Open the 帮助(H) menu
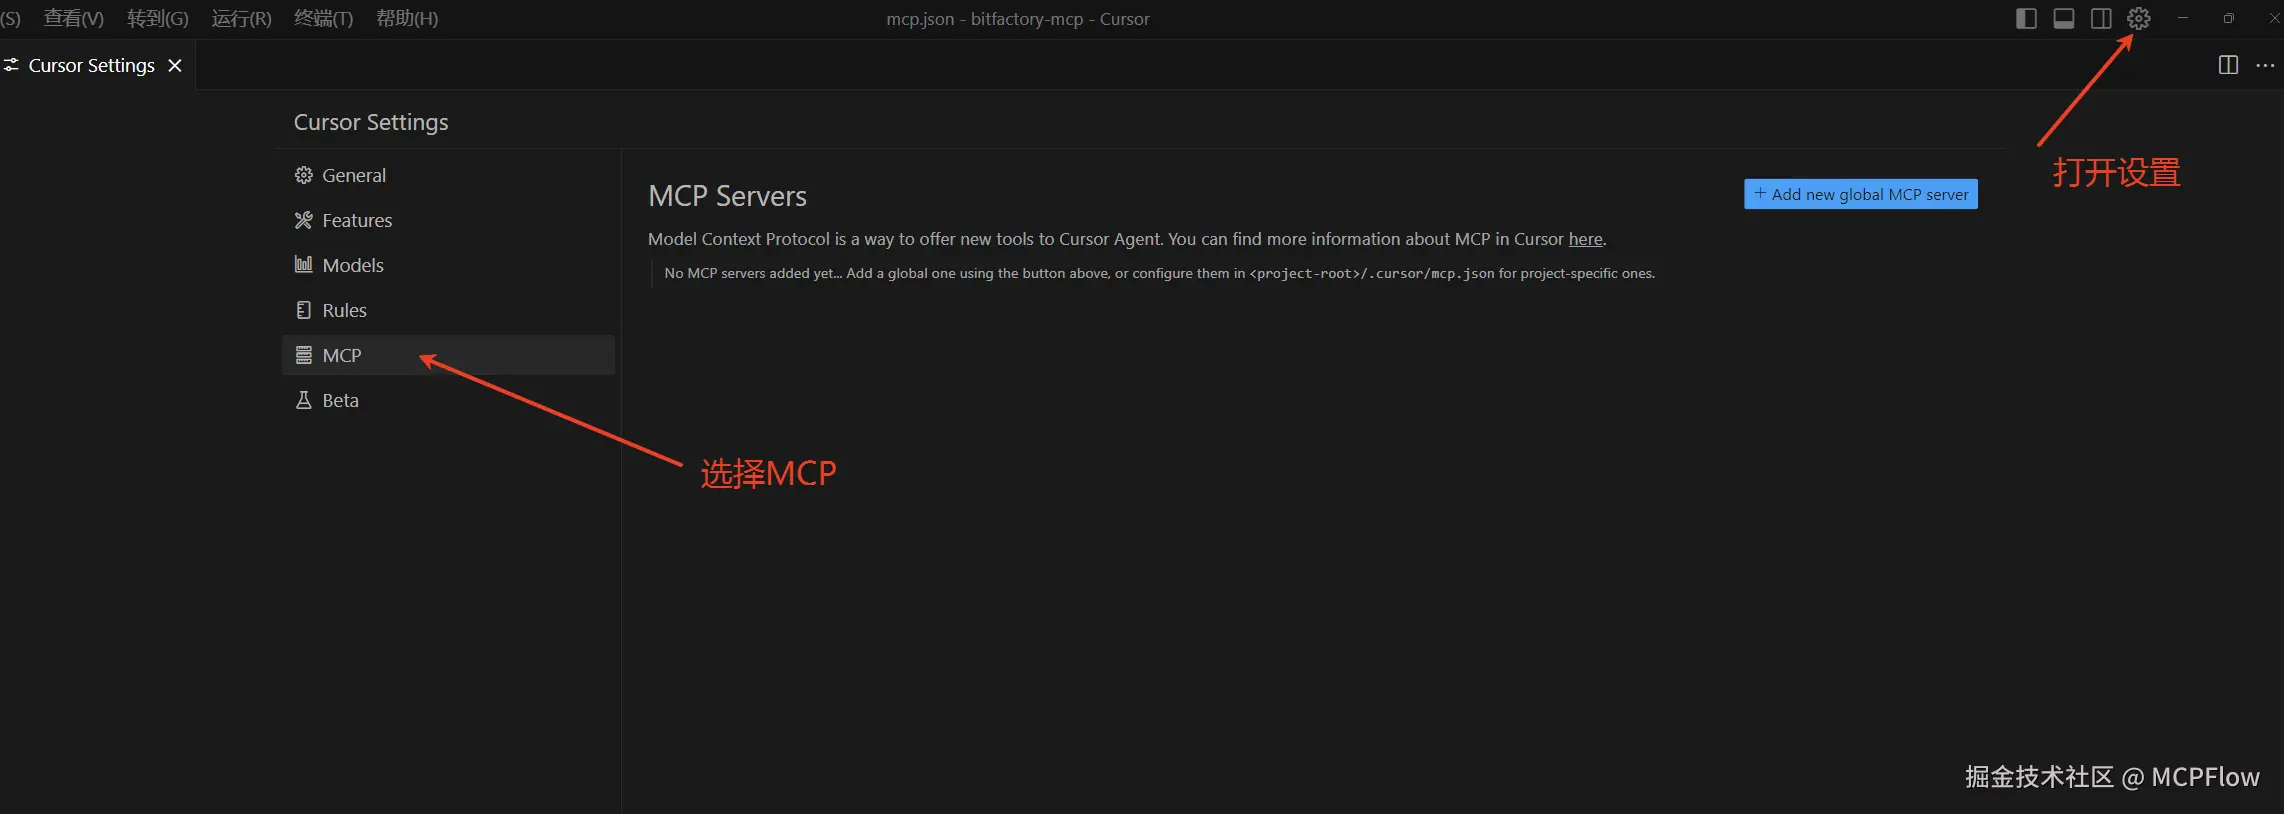This screenshot has height=814, width=2284. tap(407, 19)
